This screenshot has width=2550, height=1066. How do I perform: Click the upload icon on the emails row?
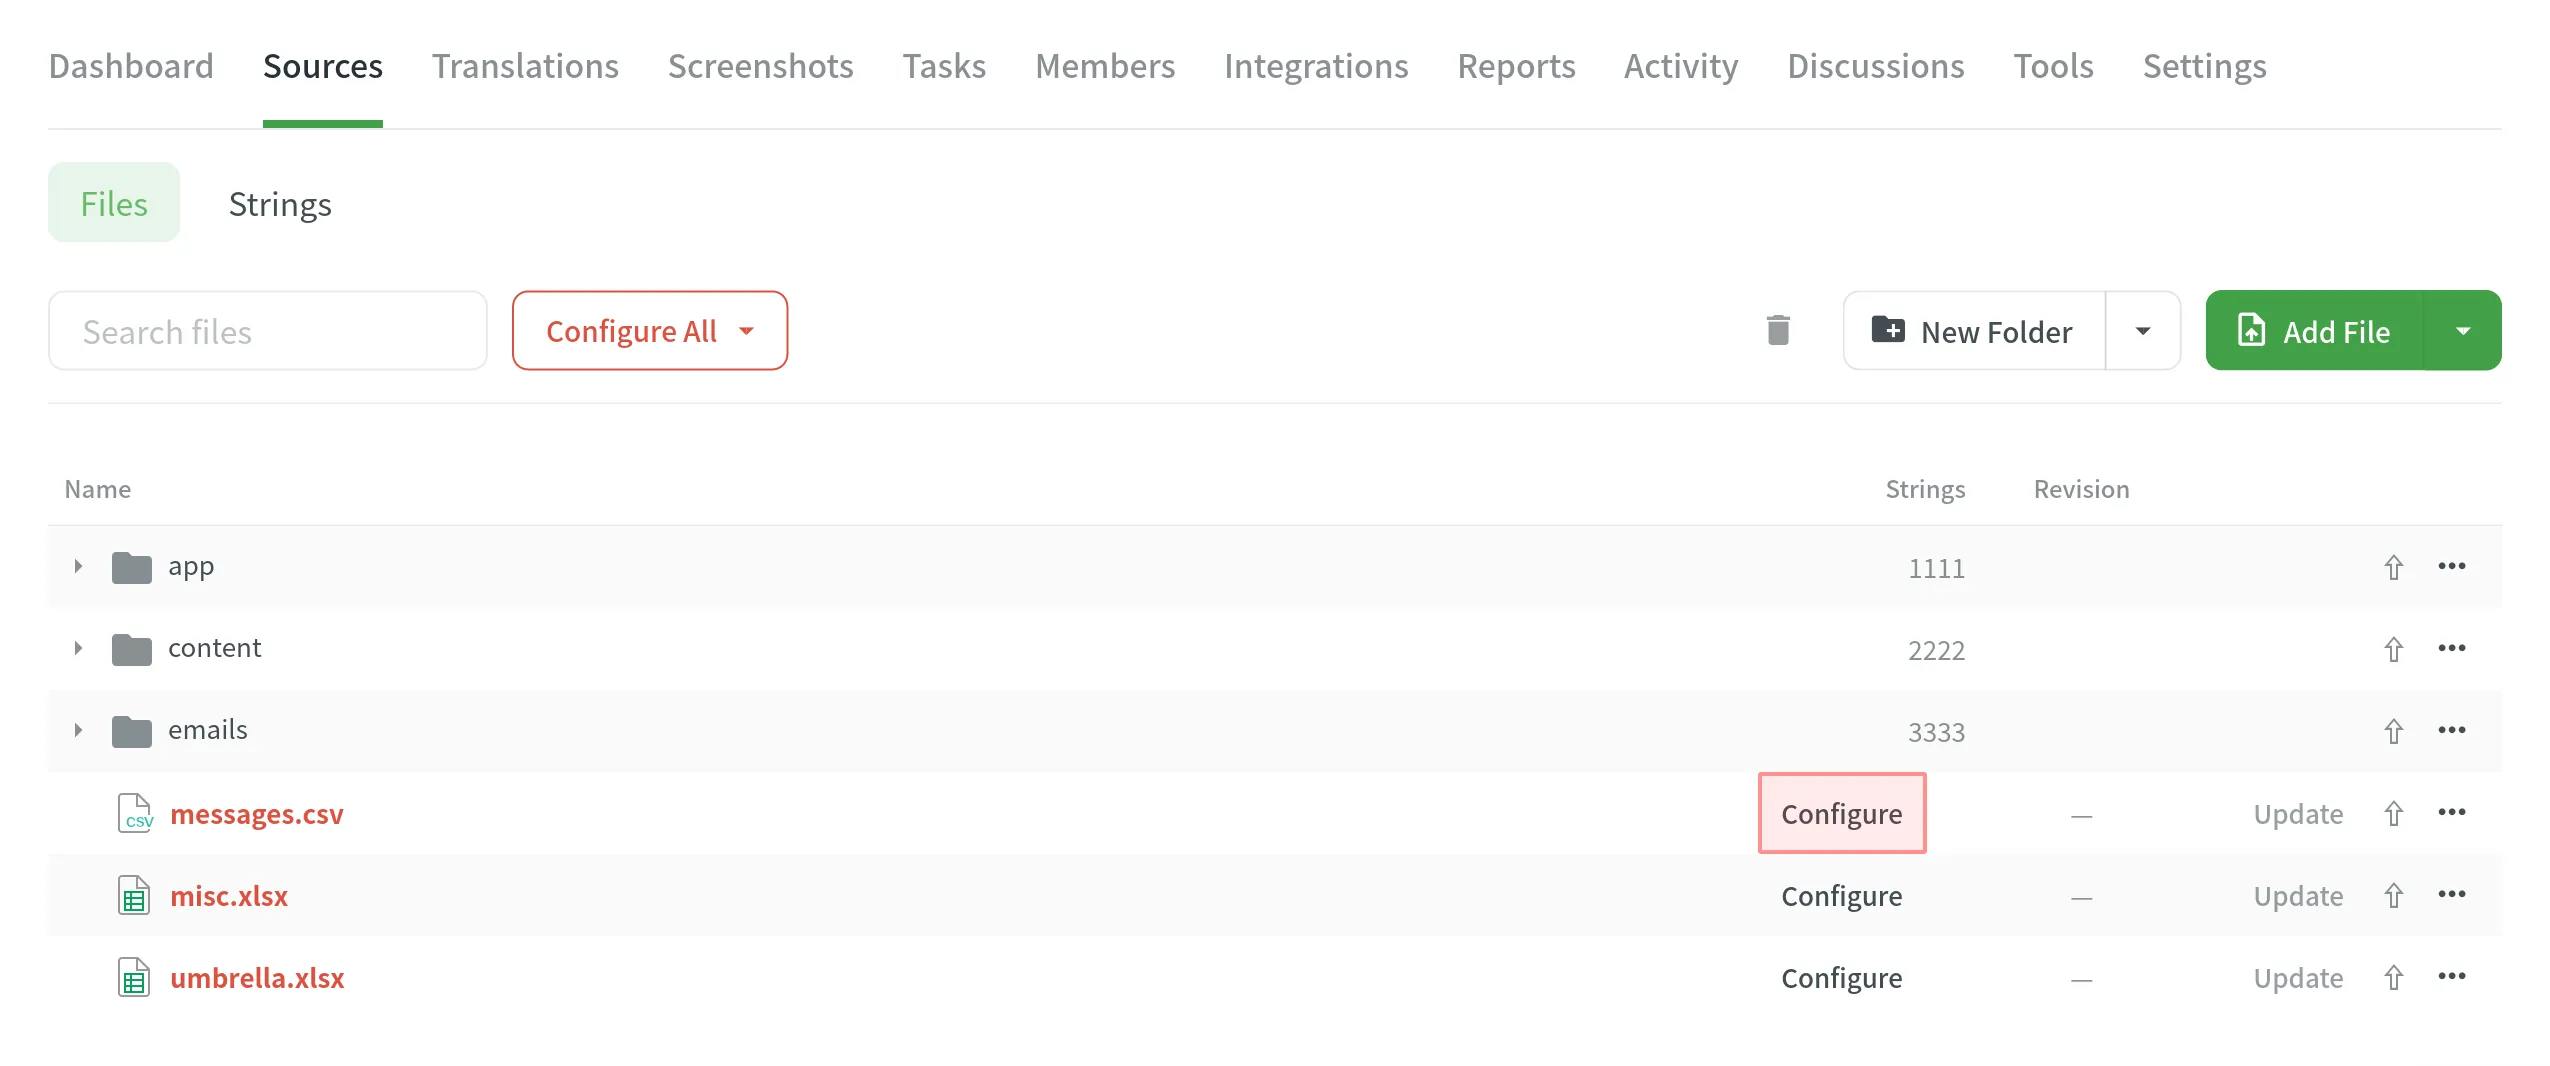tap(2394, 730)
